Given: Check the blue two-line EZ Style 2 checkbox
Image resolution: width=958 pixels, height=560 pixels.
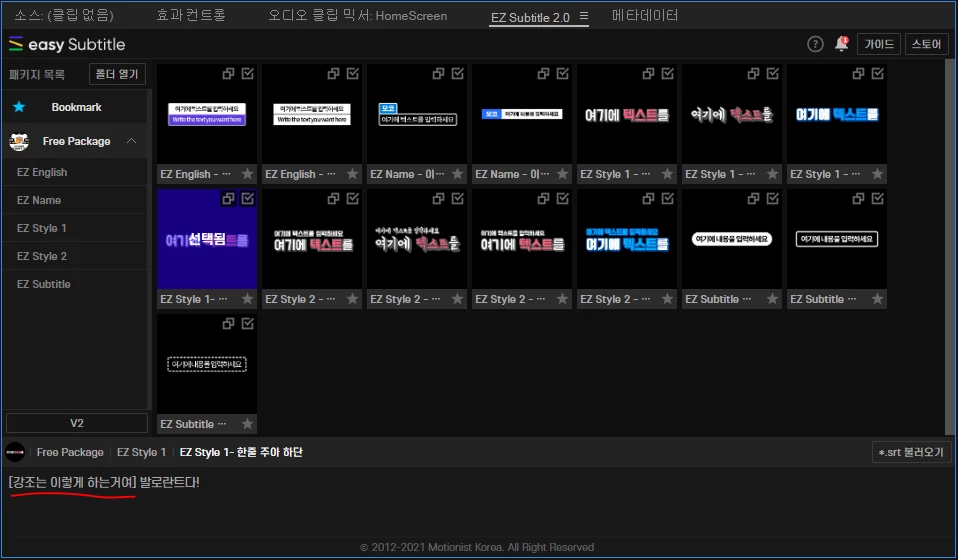Looking at the screenshot, I should pyautogui.click(x=668, y=198).
